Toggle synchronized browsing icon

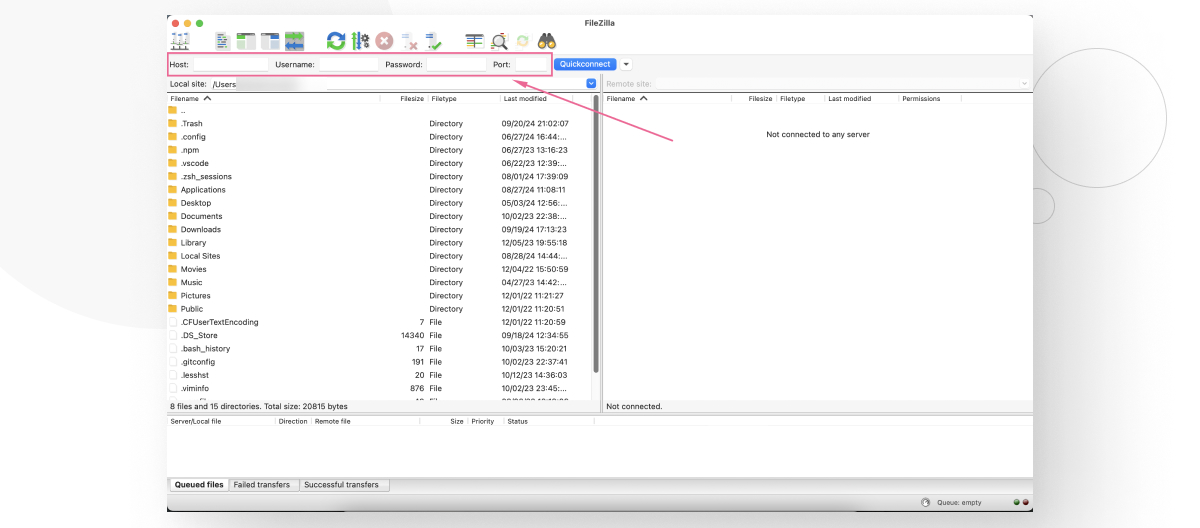pyautogui.click(x=522, y=41)
